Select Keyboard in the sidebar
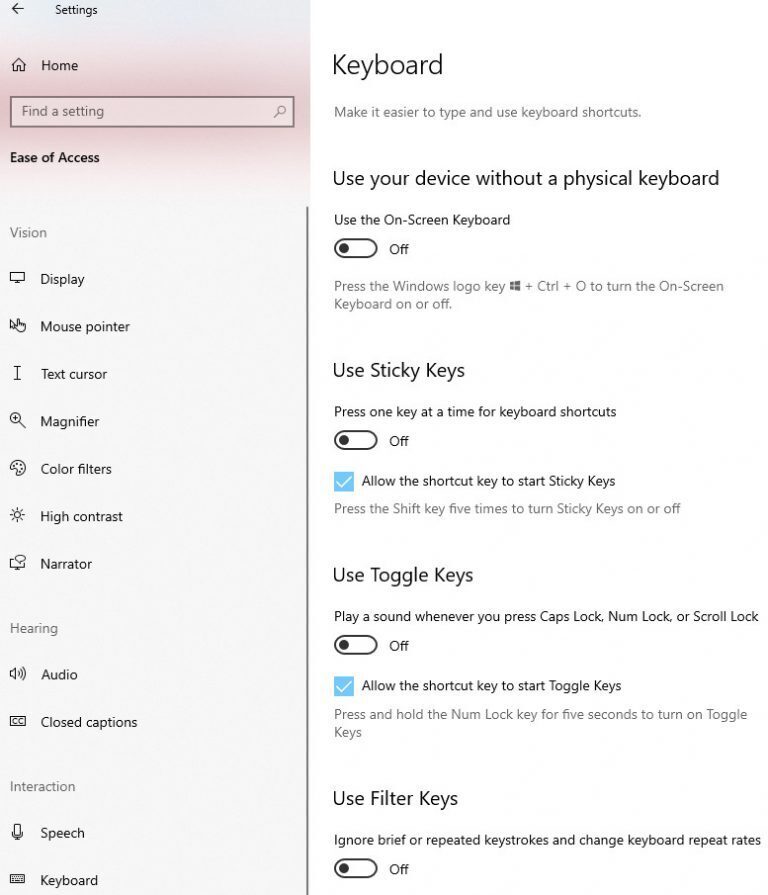This screenshot has width=768, height=895. pos(68,880)
